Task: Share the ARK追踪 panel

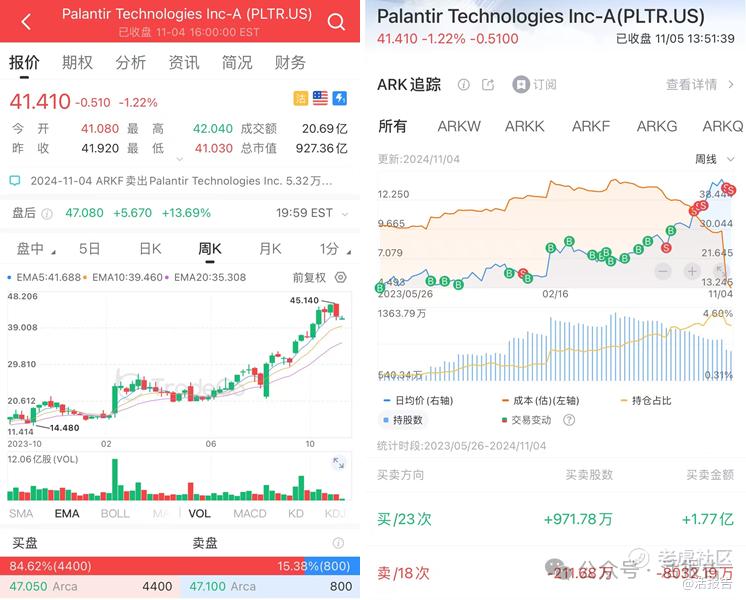Action: coord(488,85)
